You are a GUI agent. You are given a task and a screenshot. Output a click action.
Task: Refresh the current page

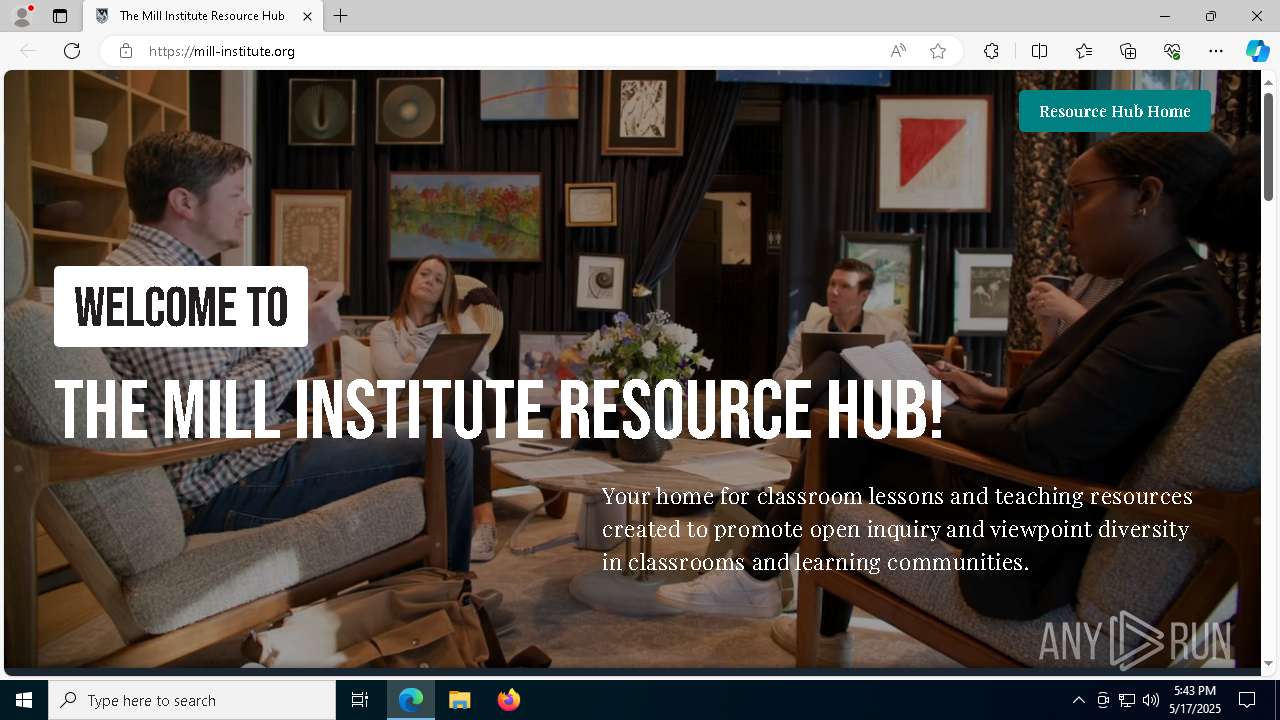coord(72,51)
